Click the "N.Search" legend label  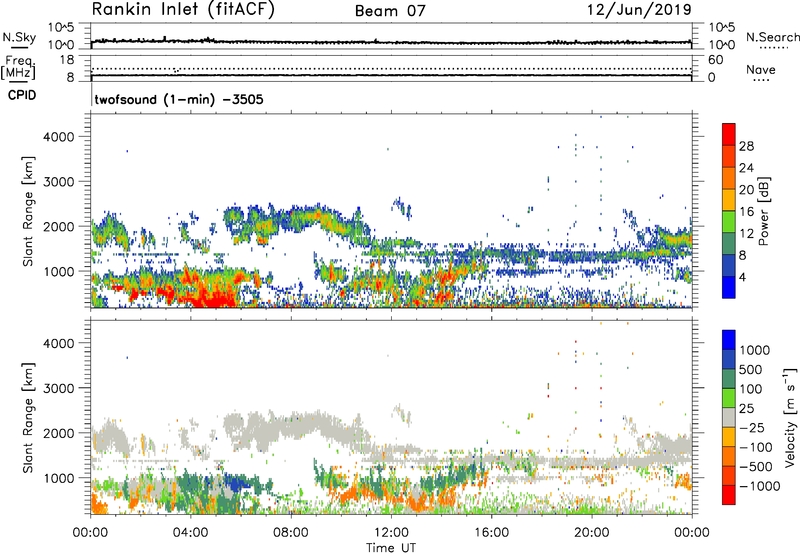click(x=772, y=37)
